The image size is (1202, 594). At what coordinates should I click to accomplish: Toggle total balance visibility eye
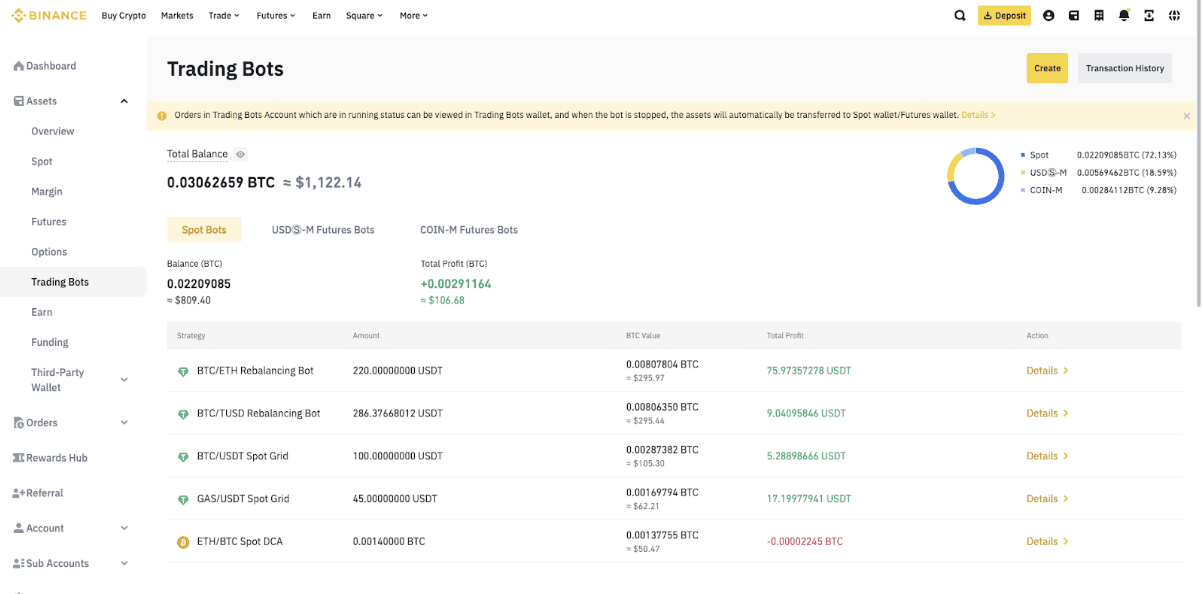click(240, 154)
